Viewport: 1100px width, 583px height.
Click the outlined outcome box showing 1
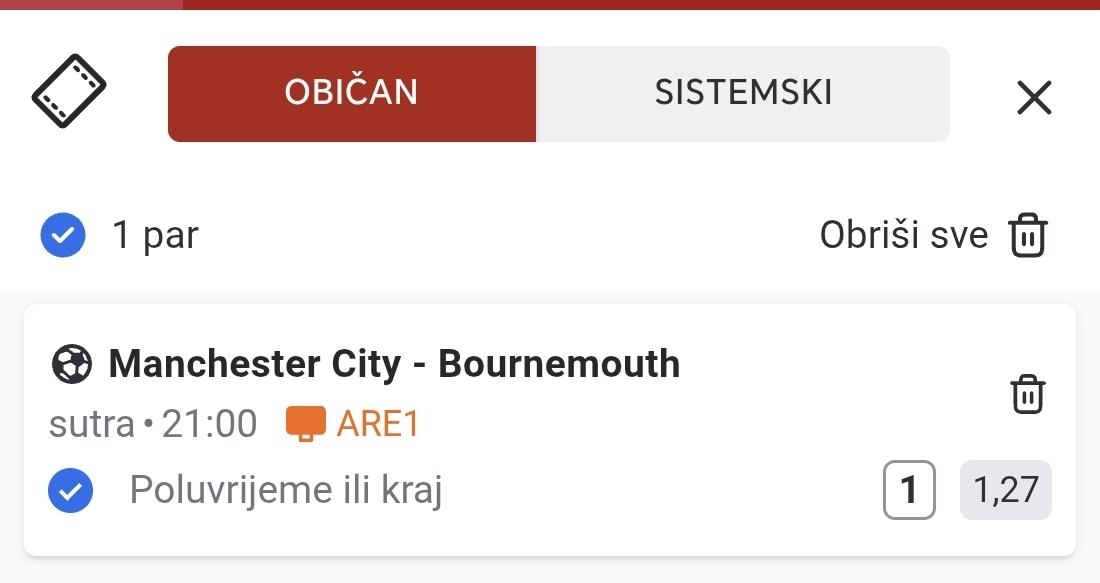(x=909, y=490)
